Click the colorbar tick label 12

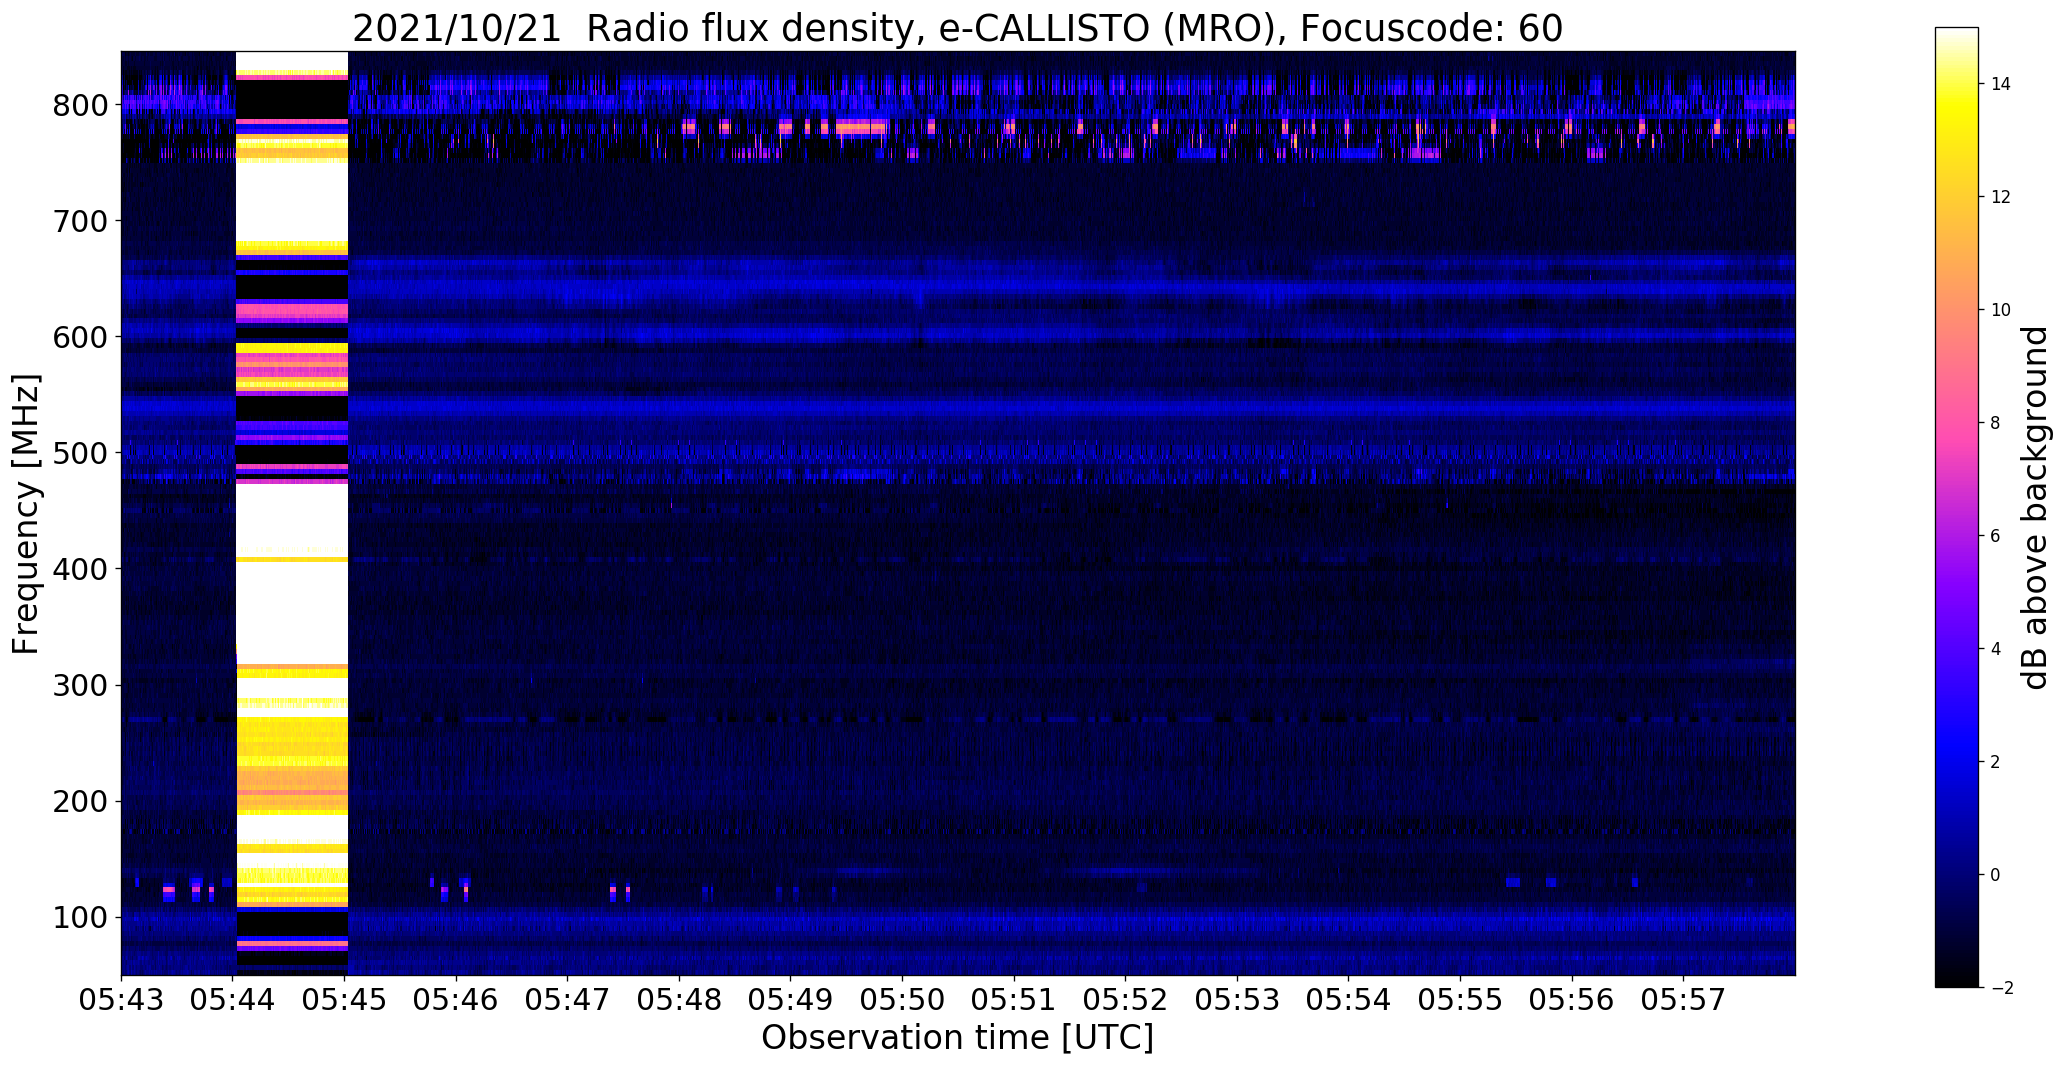(2001, 197)
